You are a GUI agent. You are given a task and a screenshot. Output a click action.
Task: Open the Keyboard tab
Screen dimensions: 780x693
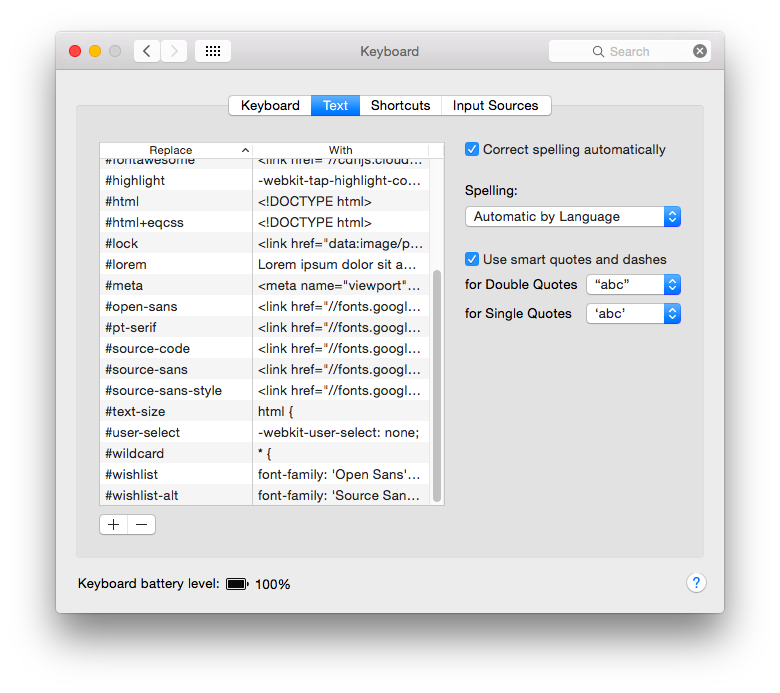(x=270, y=105)
